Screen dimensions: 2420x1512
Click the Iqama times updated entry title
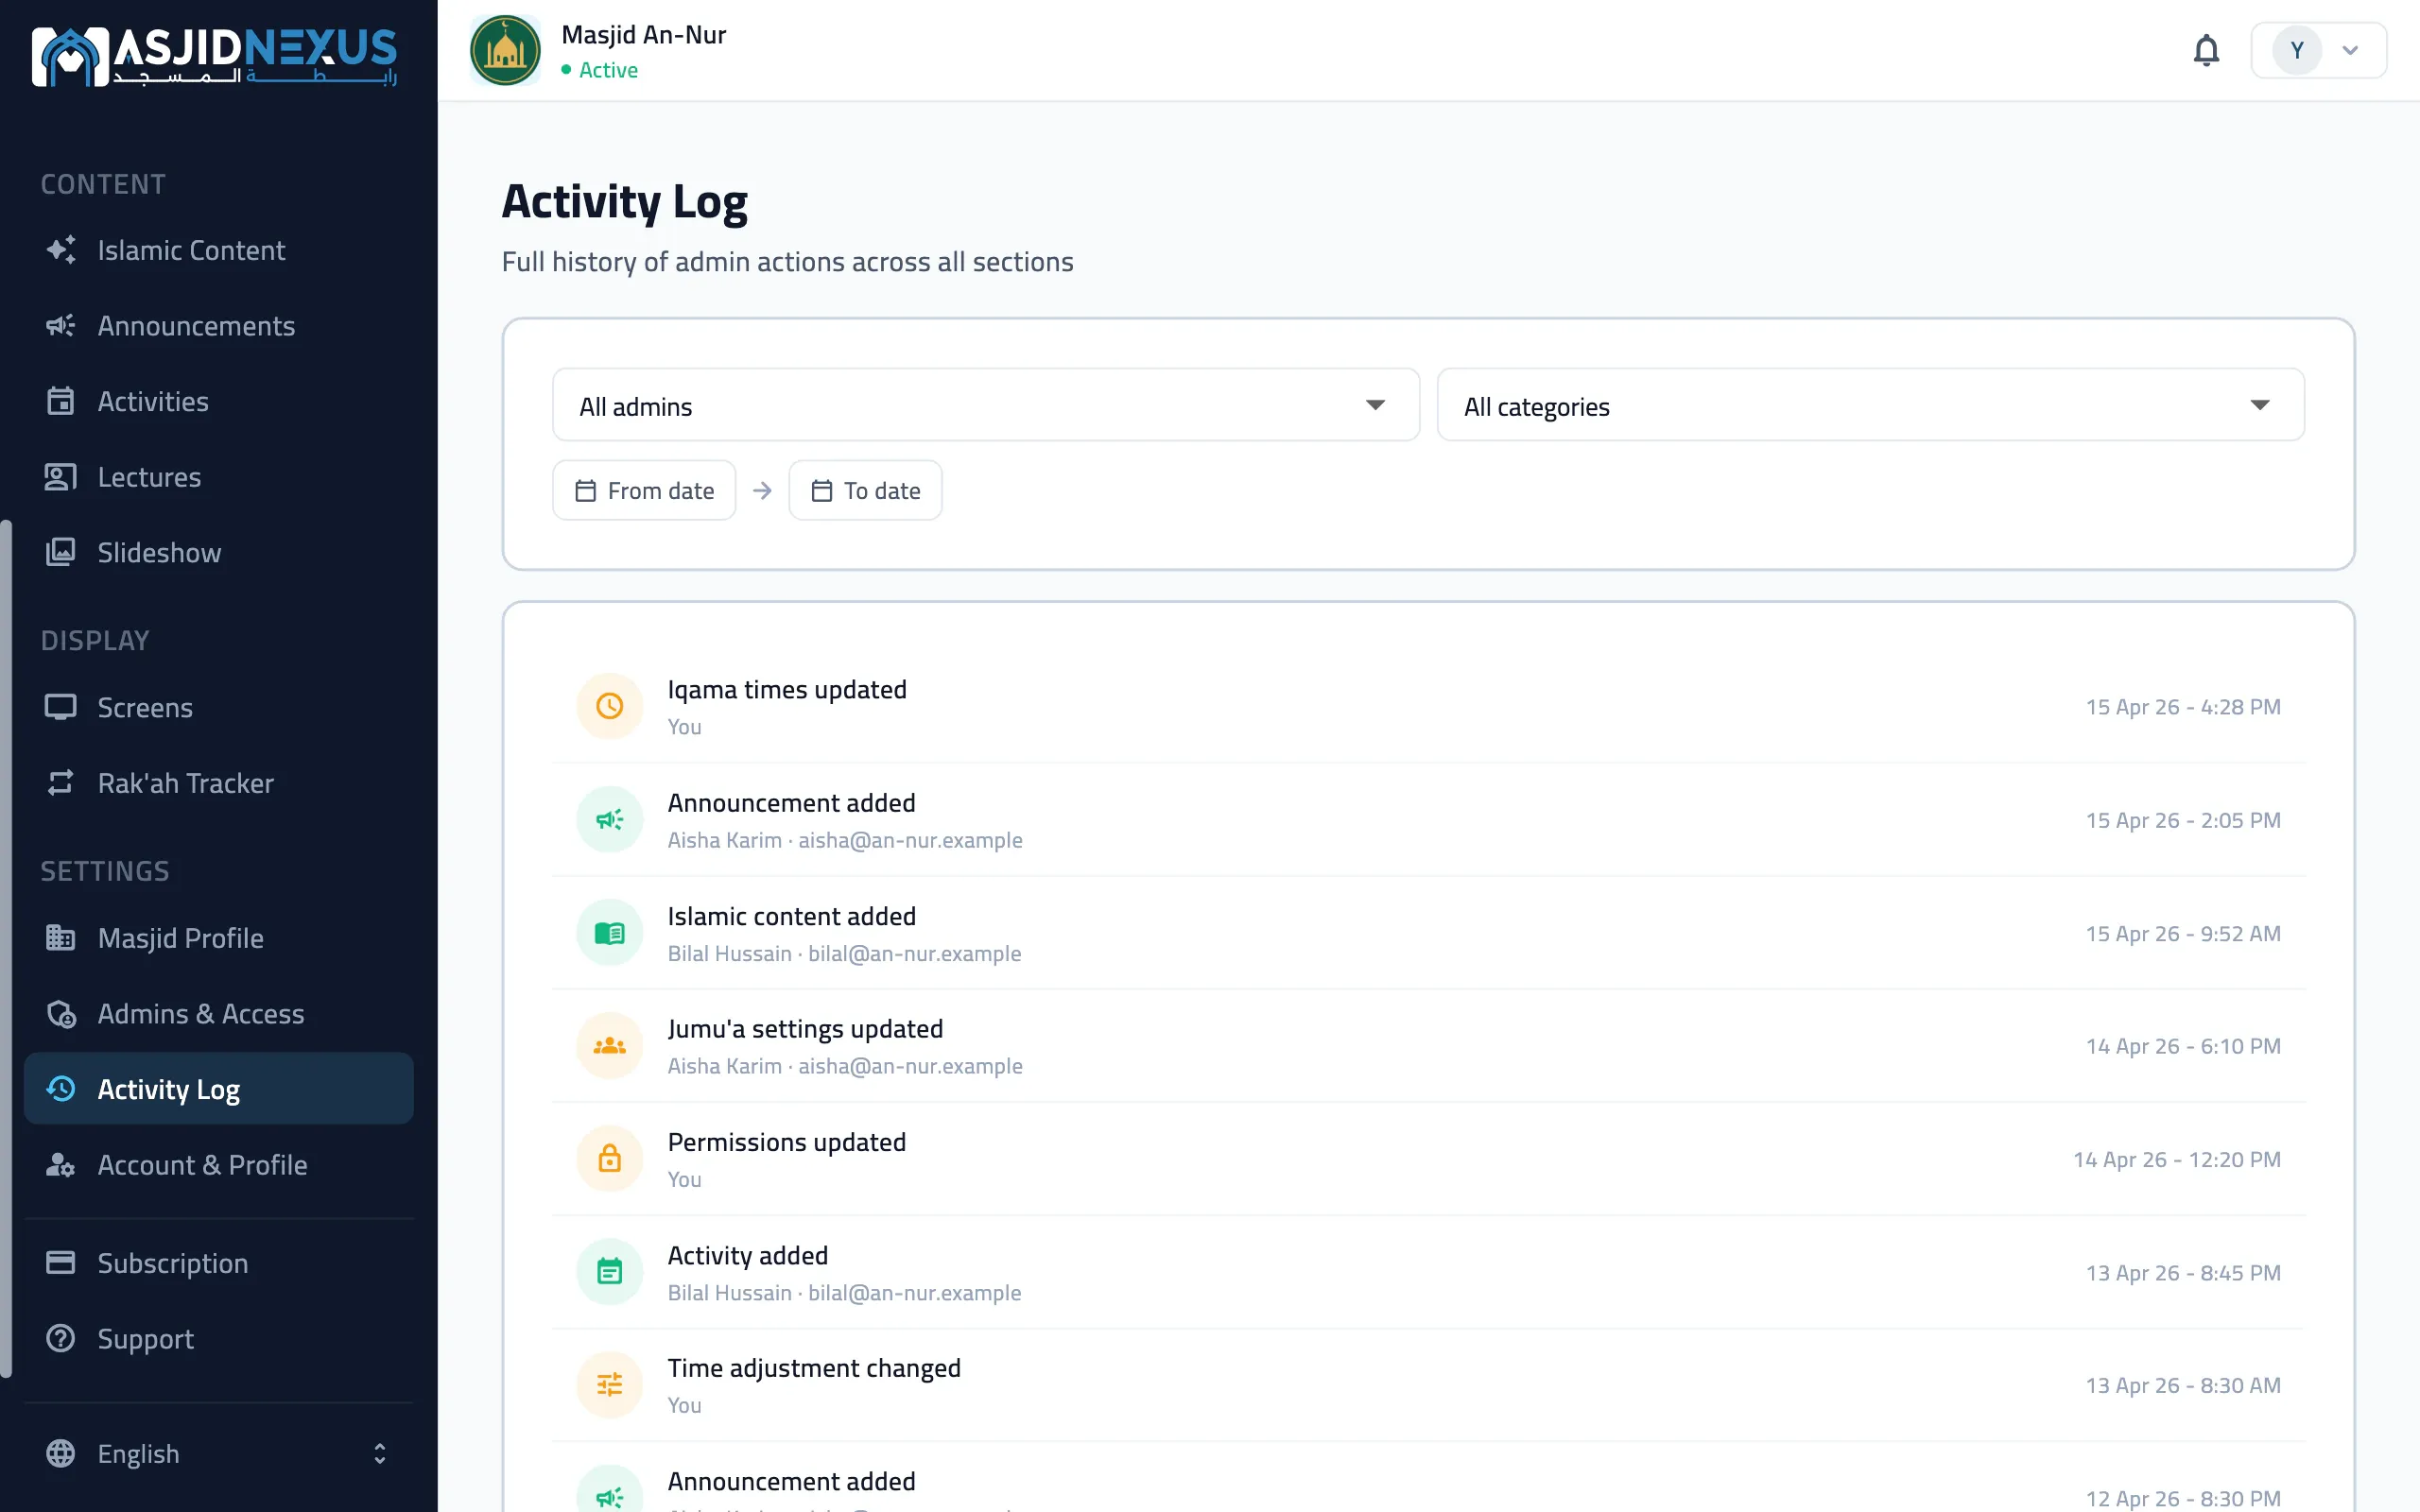pos(787,690)
